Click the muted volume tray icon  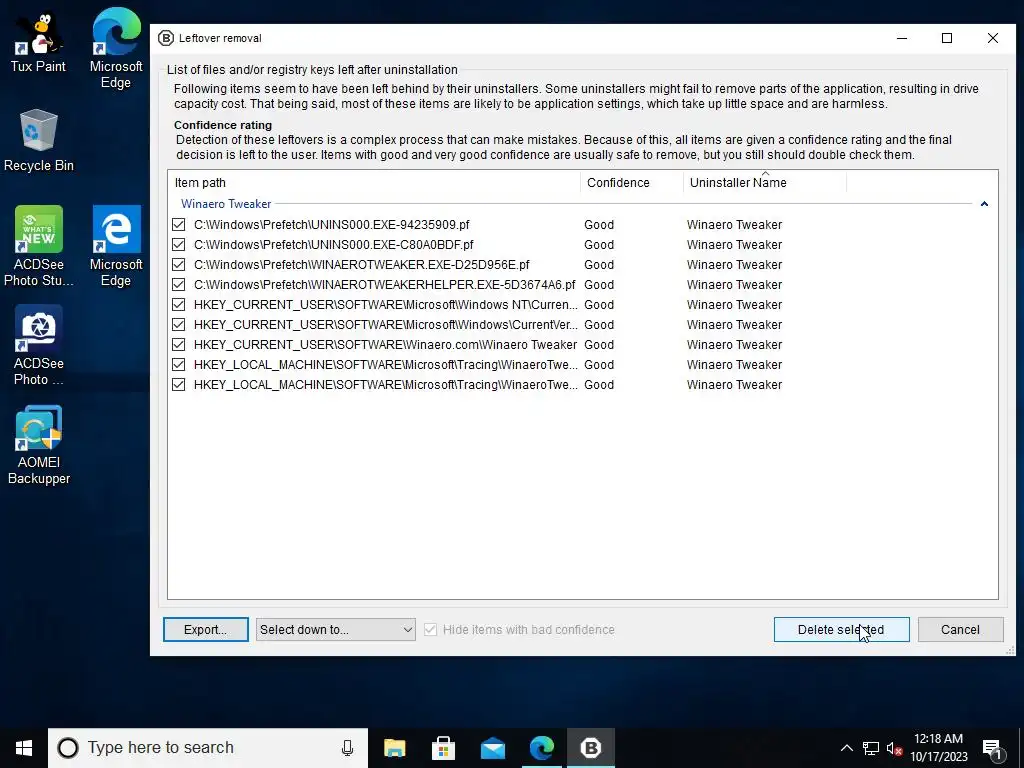click(x=894, y=748)
